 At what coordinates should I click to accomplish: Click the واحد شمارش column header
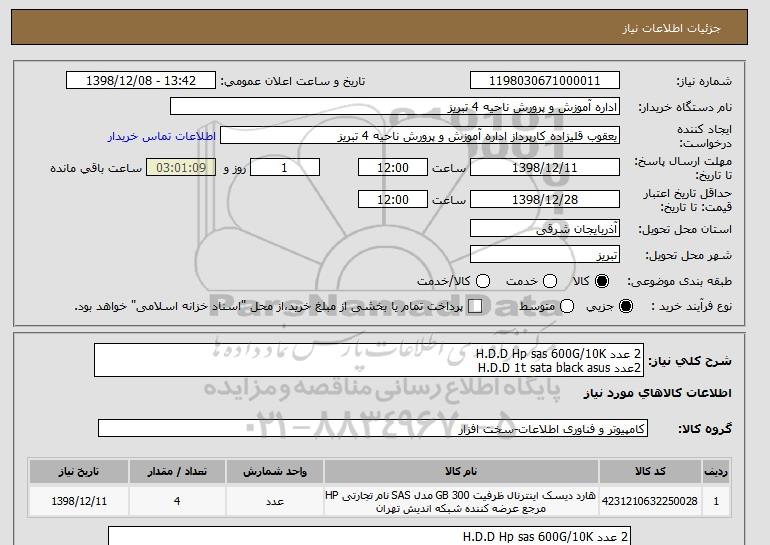(275, 471)
